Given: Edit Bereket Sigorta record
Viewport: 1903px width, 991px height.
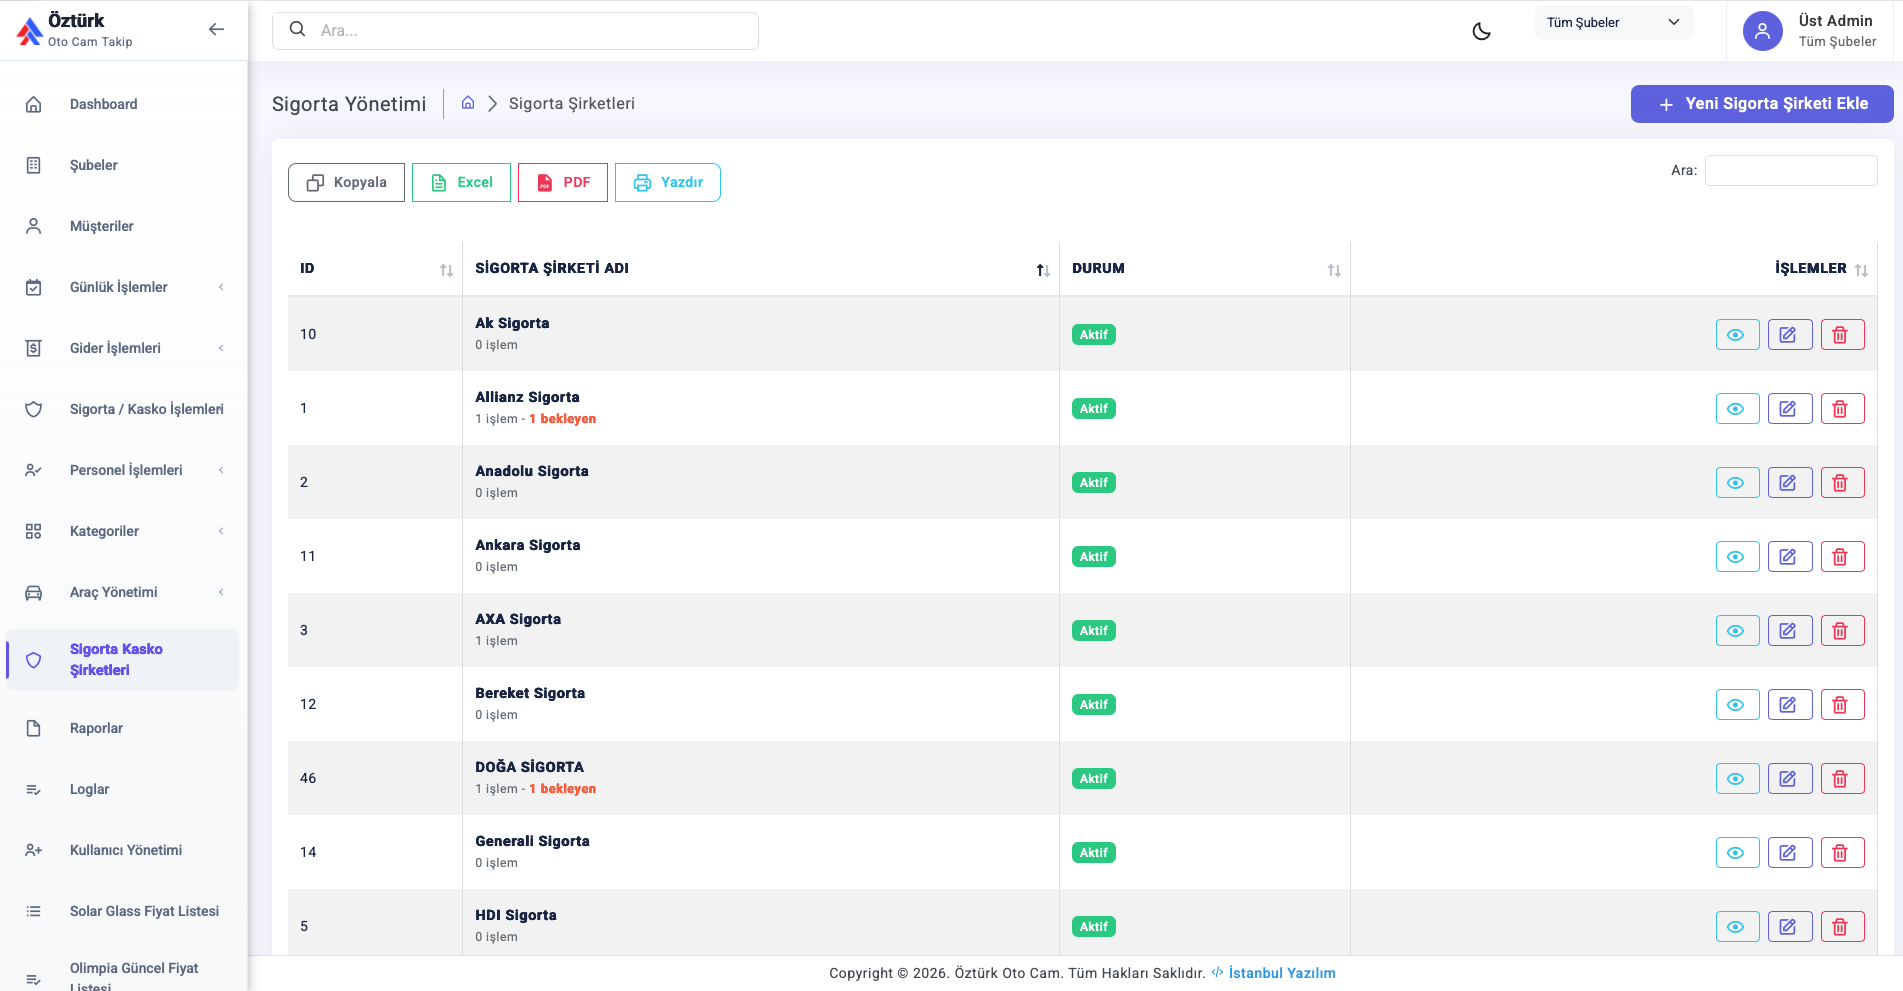Looking at the screenshot, I should pyautogui.click(x=1790, y=705).
